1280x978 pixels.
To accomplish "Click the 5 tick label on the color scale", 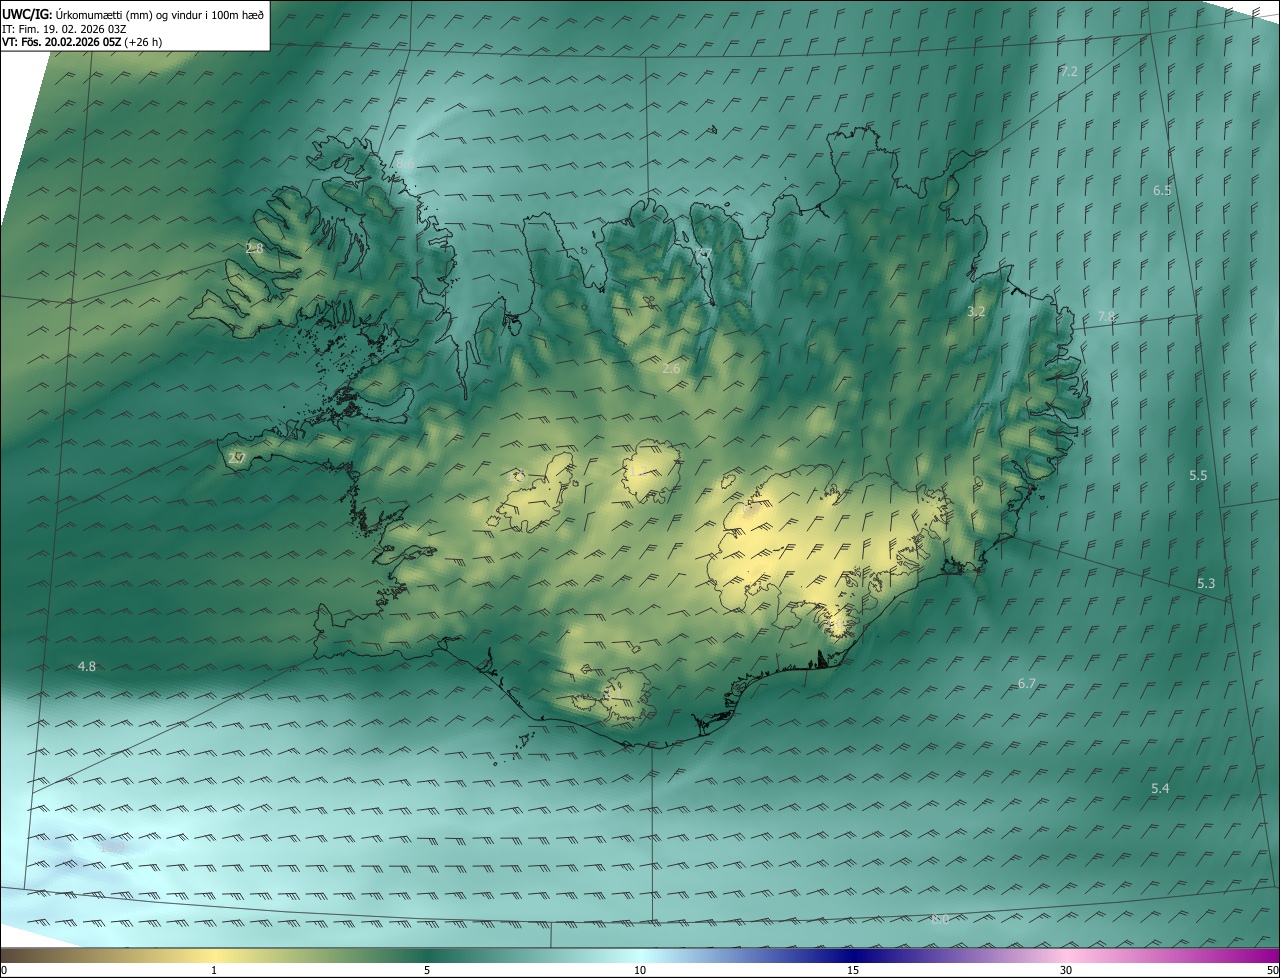I will tap(427, 970).
